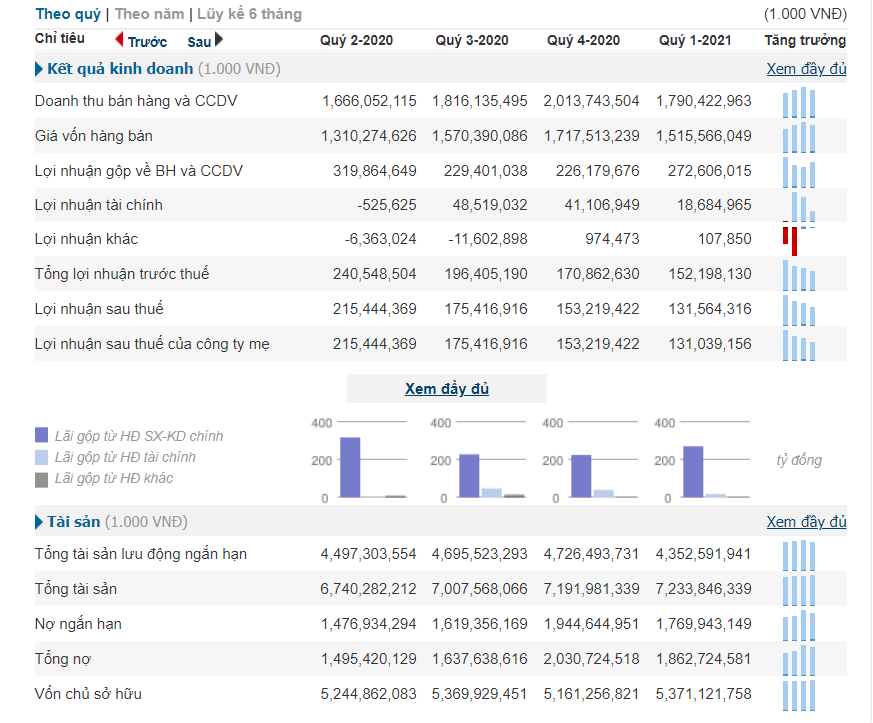
Task: Click the Tổng tài sản lưu động ngắn hạn label
Action: [x=141, y=554]
